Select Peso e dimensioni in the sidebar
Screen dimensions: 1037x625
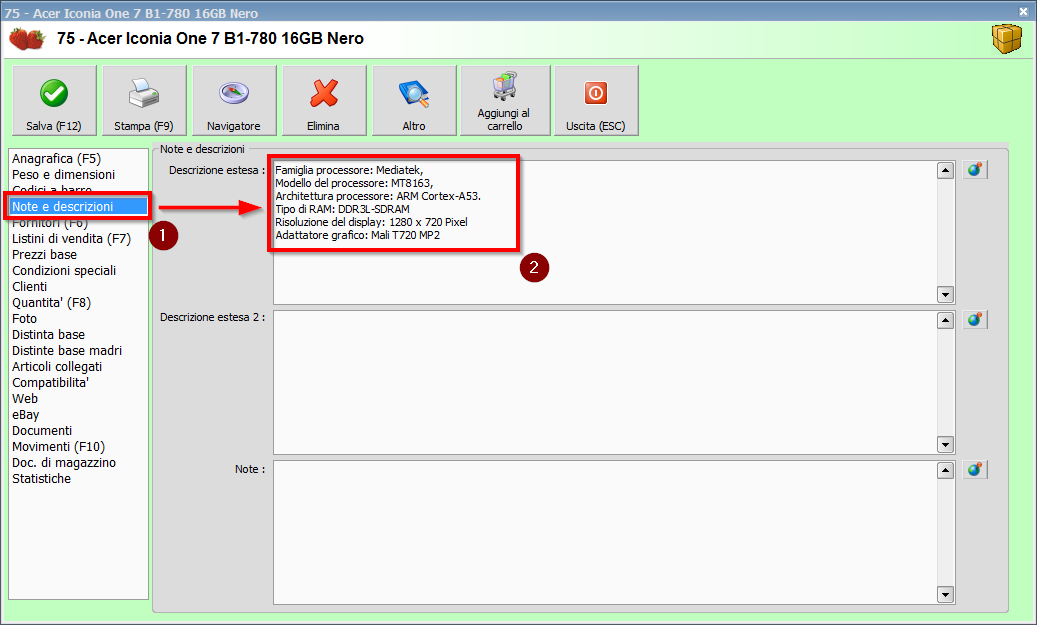63,175
